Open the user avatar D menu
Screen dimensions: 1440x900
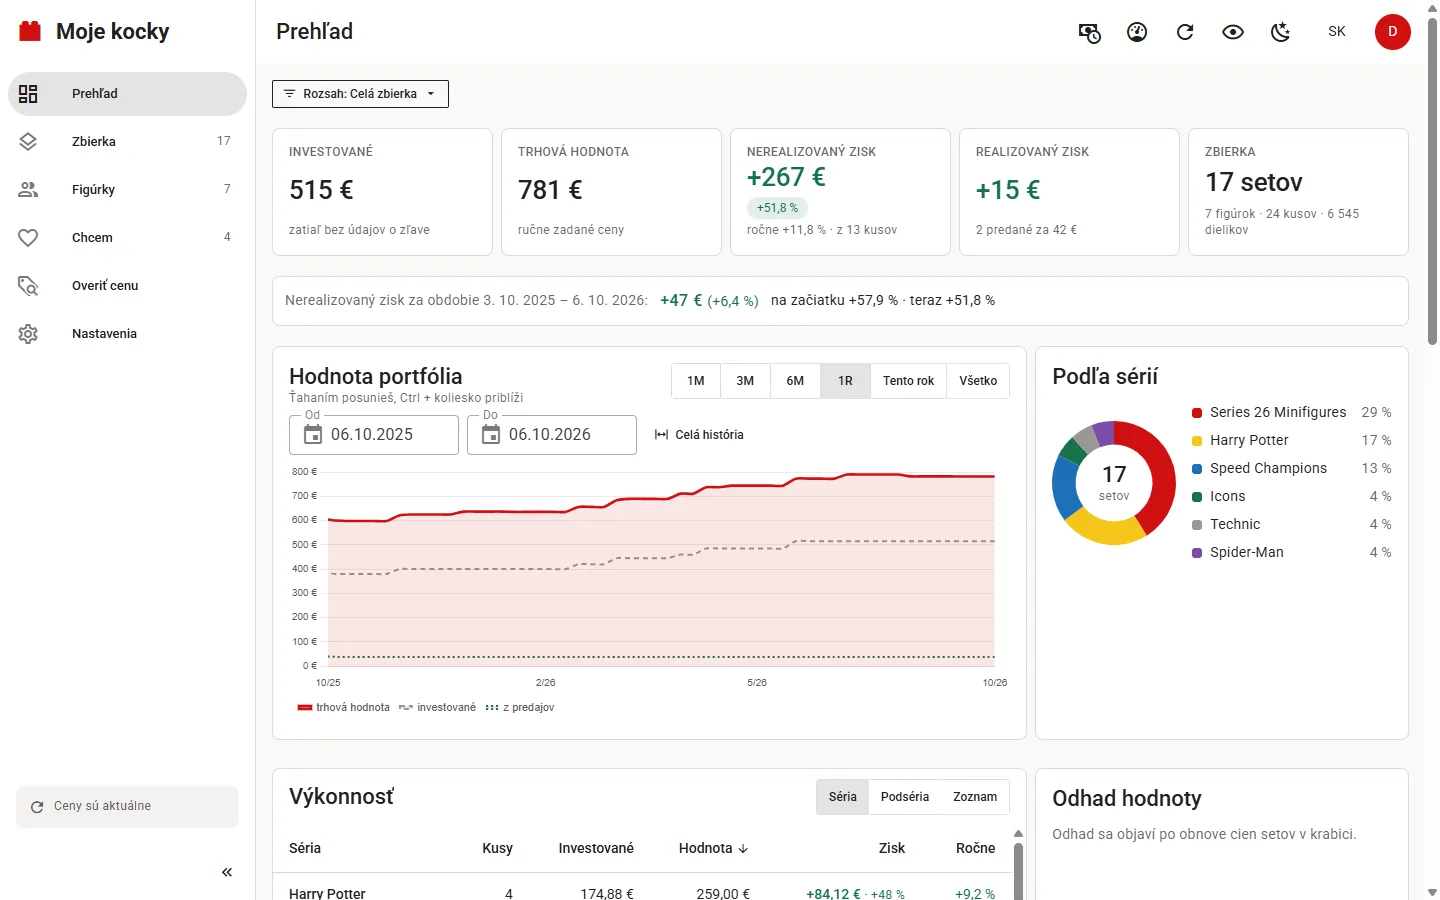pos(1392,32)
